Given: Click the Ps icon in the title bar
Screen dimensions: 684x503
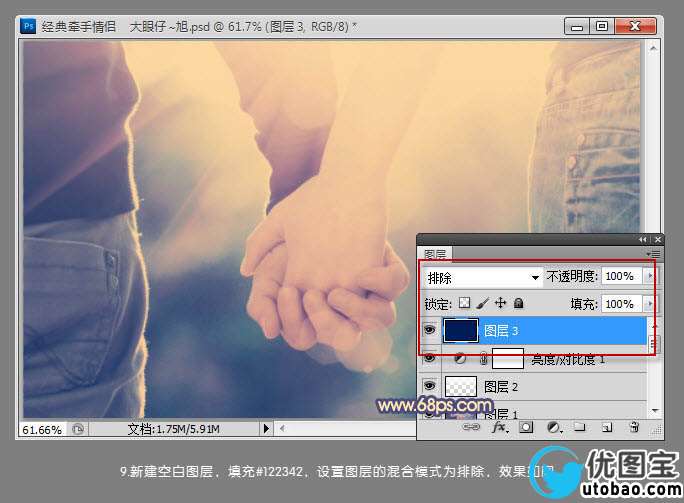Looking at the screenshot, I should (28, 26).
